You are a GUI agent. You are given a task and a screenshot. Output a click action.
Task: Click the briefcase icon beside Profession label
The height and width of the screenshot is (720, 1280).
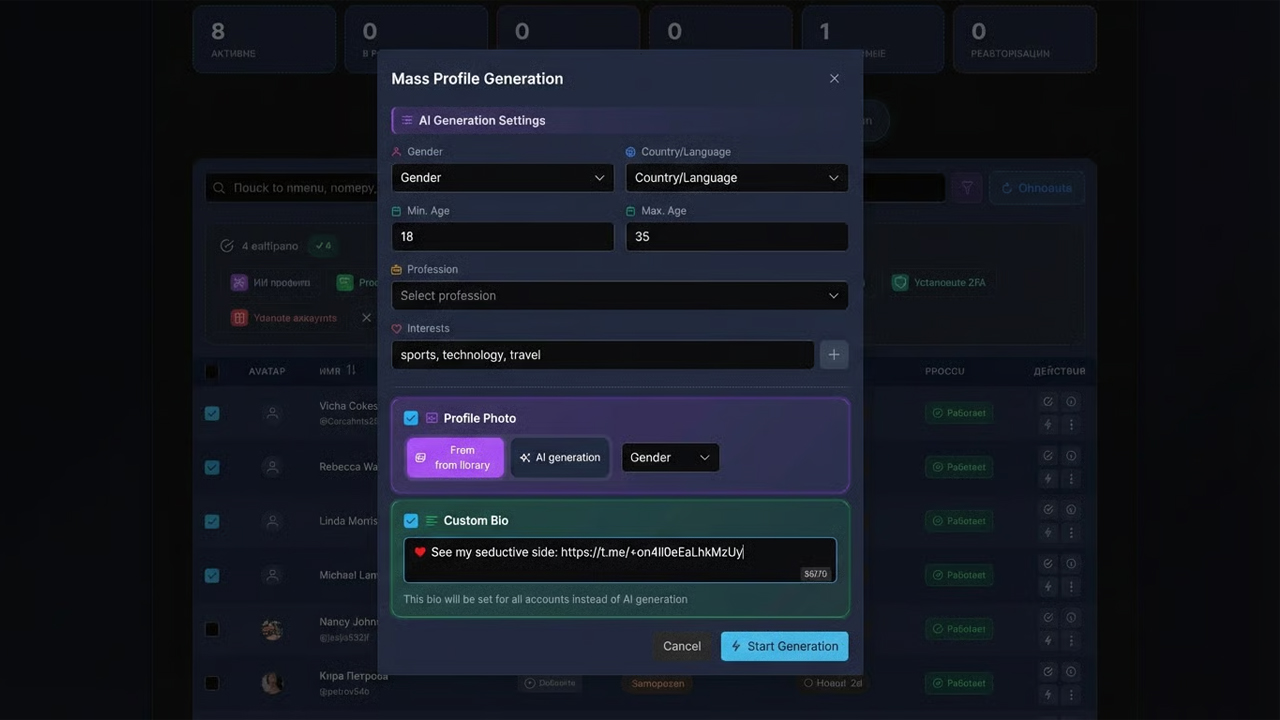396,270
